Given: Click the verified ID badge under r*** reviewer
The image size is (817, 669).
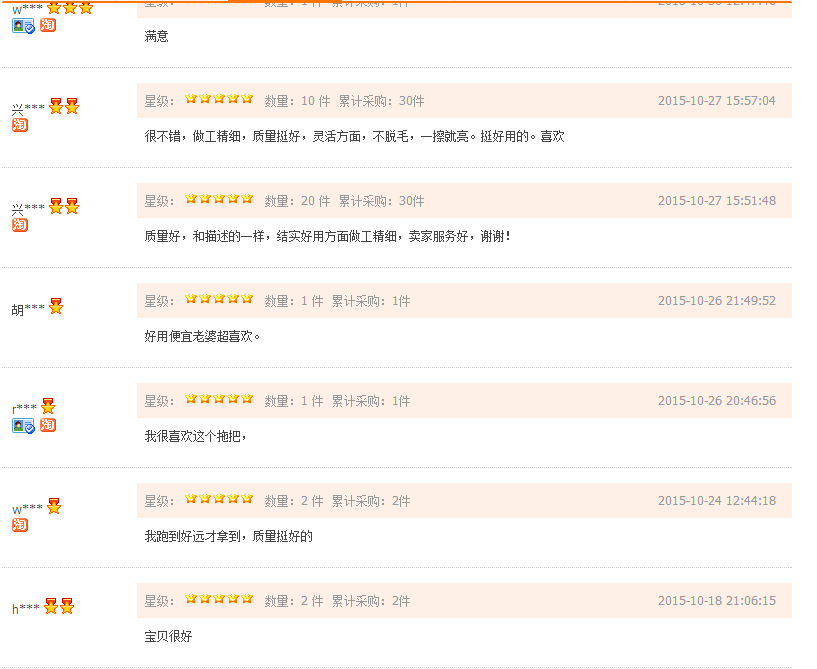Looking at the screenshot, I should (x=23, y=426).
